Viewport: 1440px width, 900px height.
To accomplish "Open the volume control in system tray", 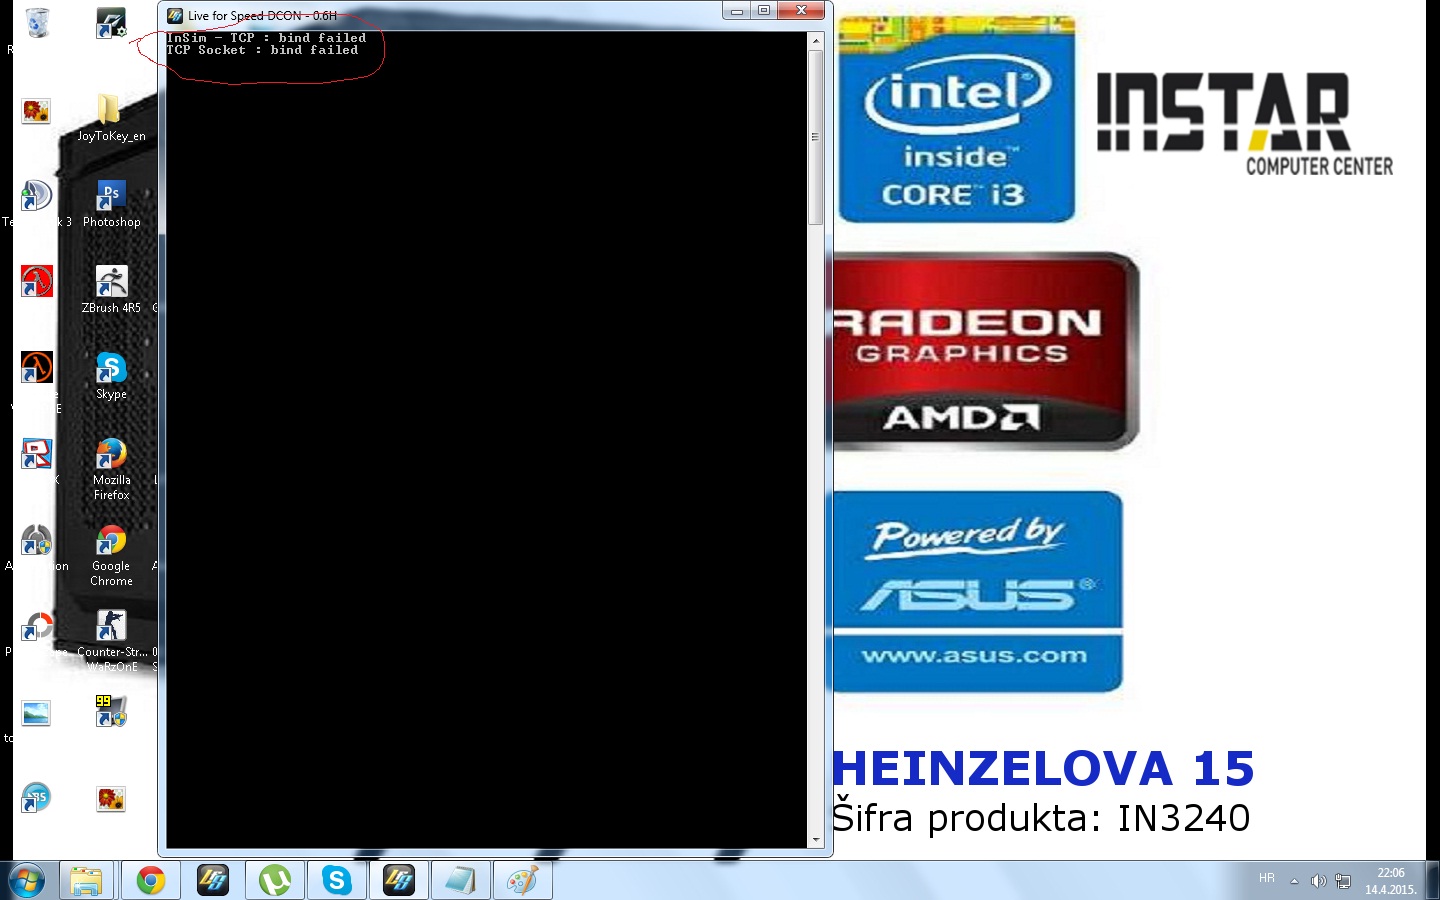I will [x=1318, y=881].
